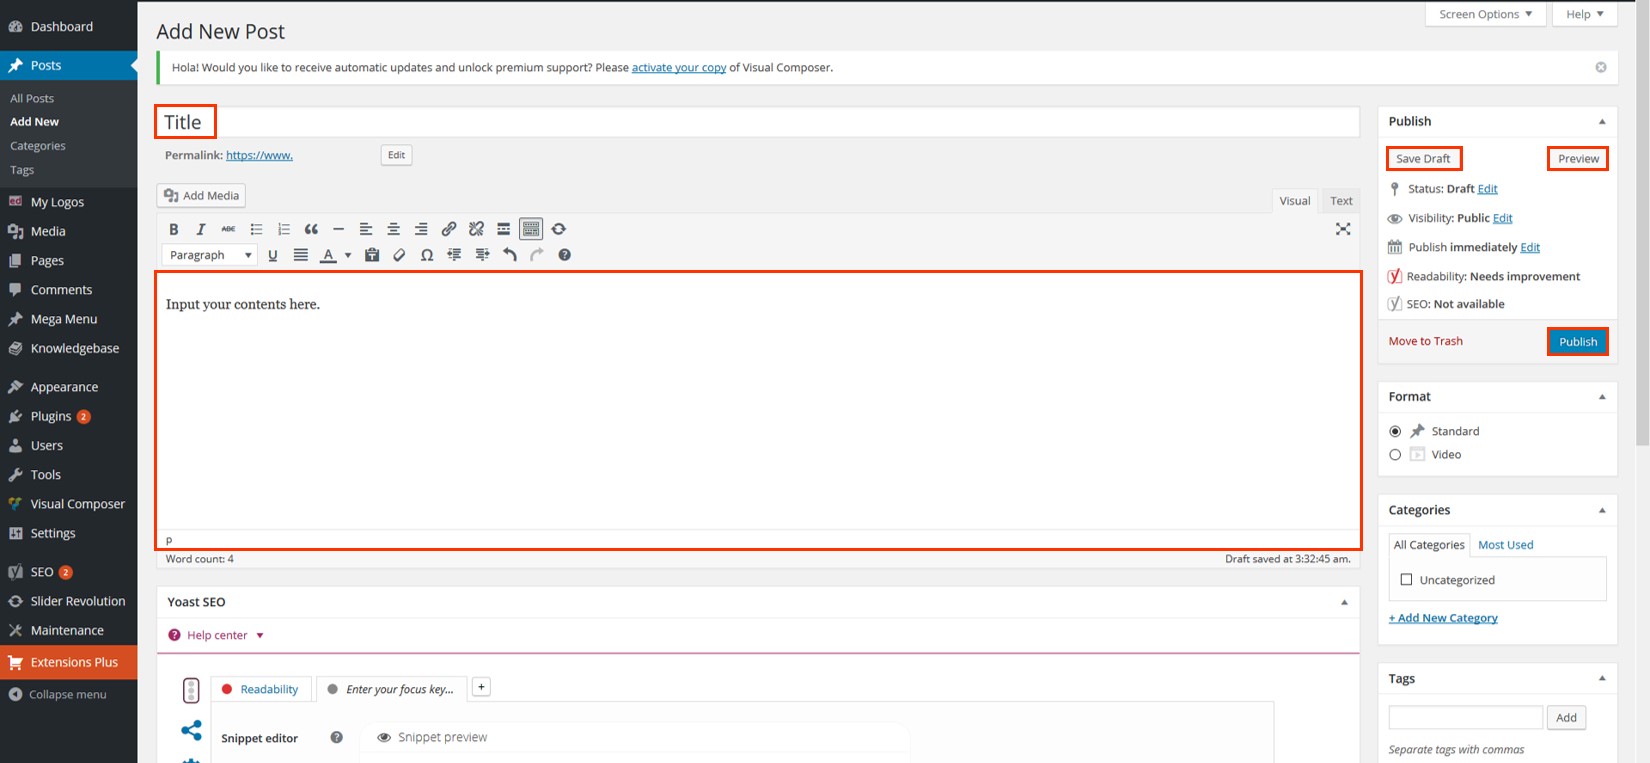1650x763 pixels.
Task: Collapse the Publish panel
Action: point(1602,122)
